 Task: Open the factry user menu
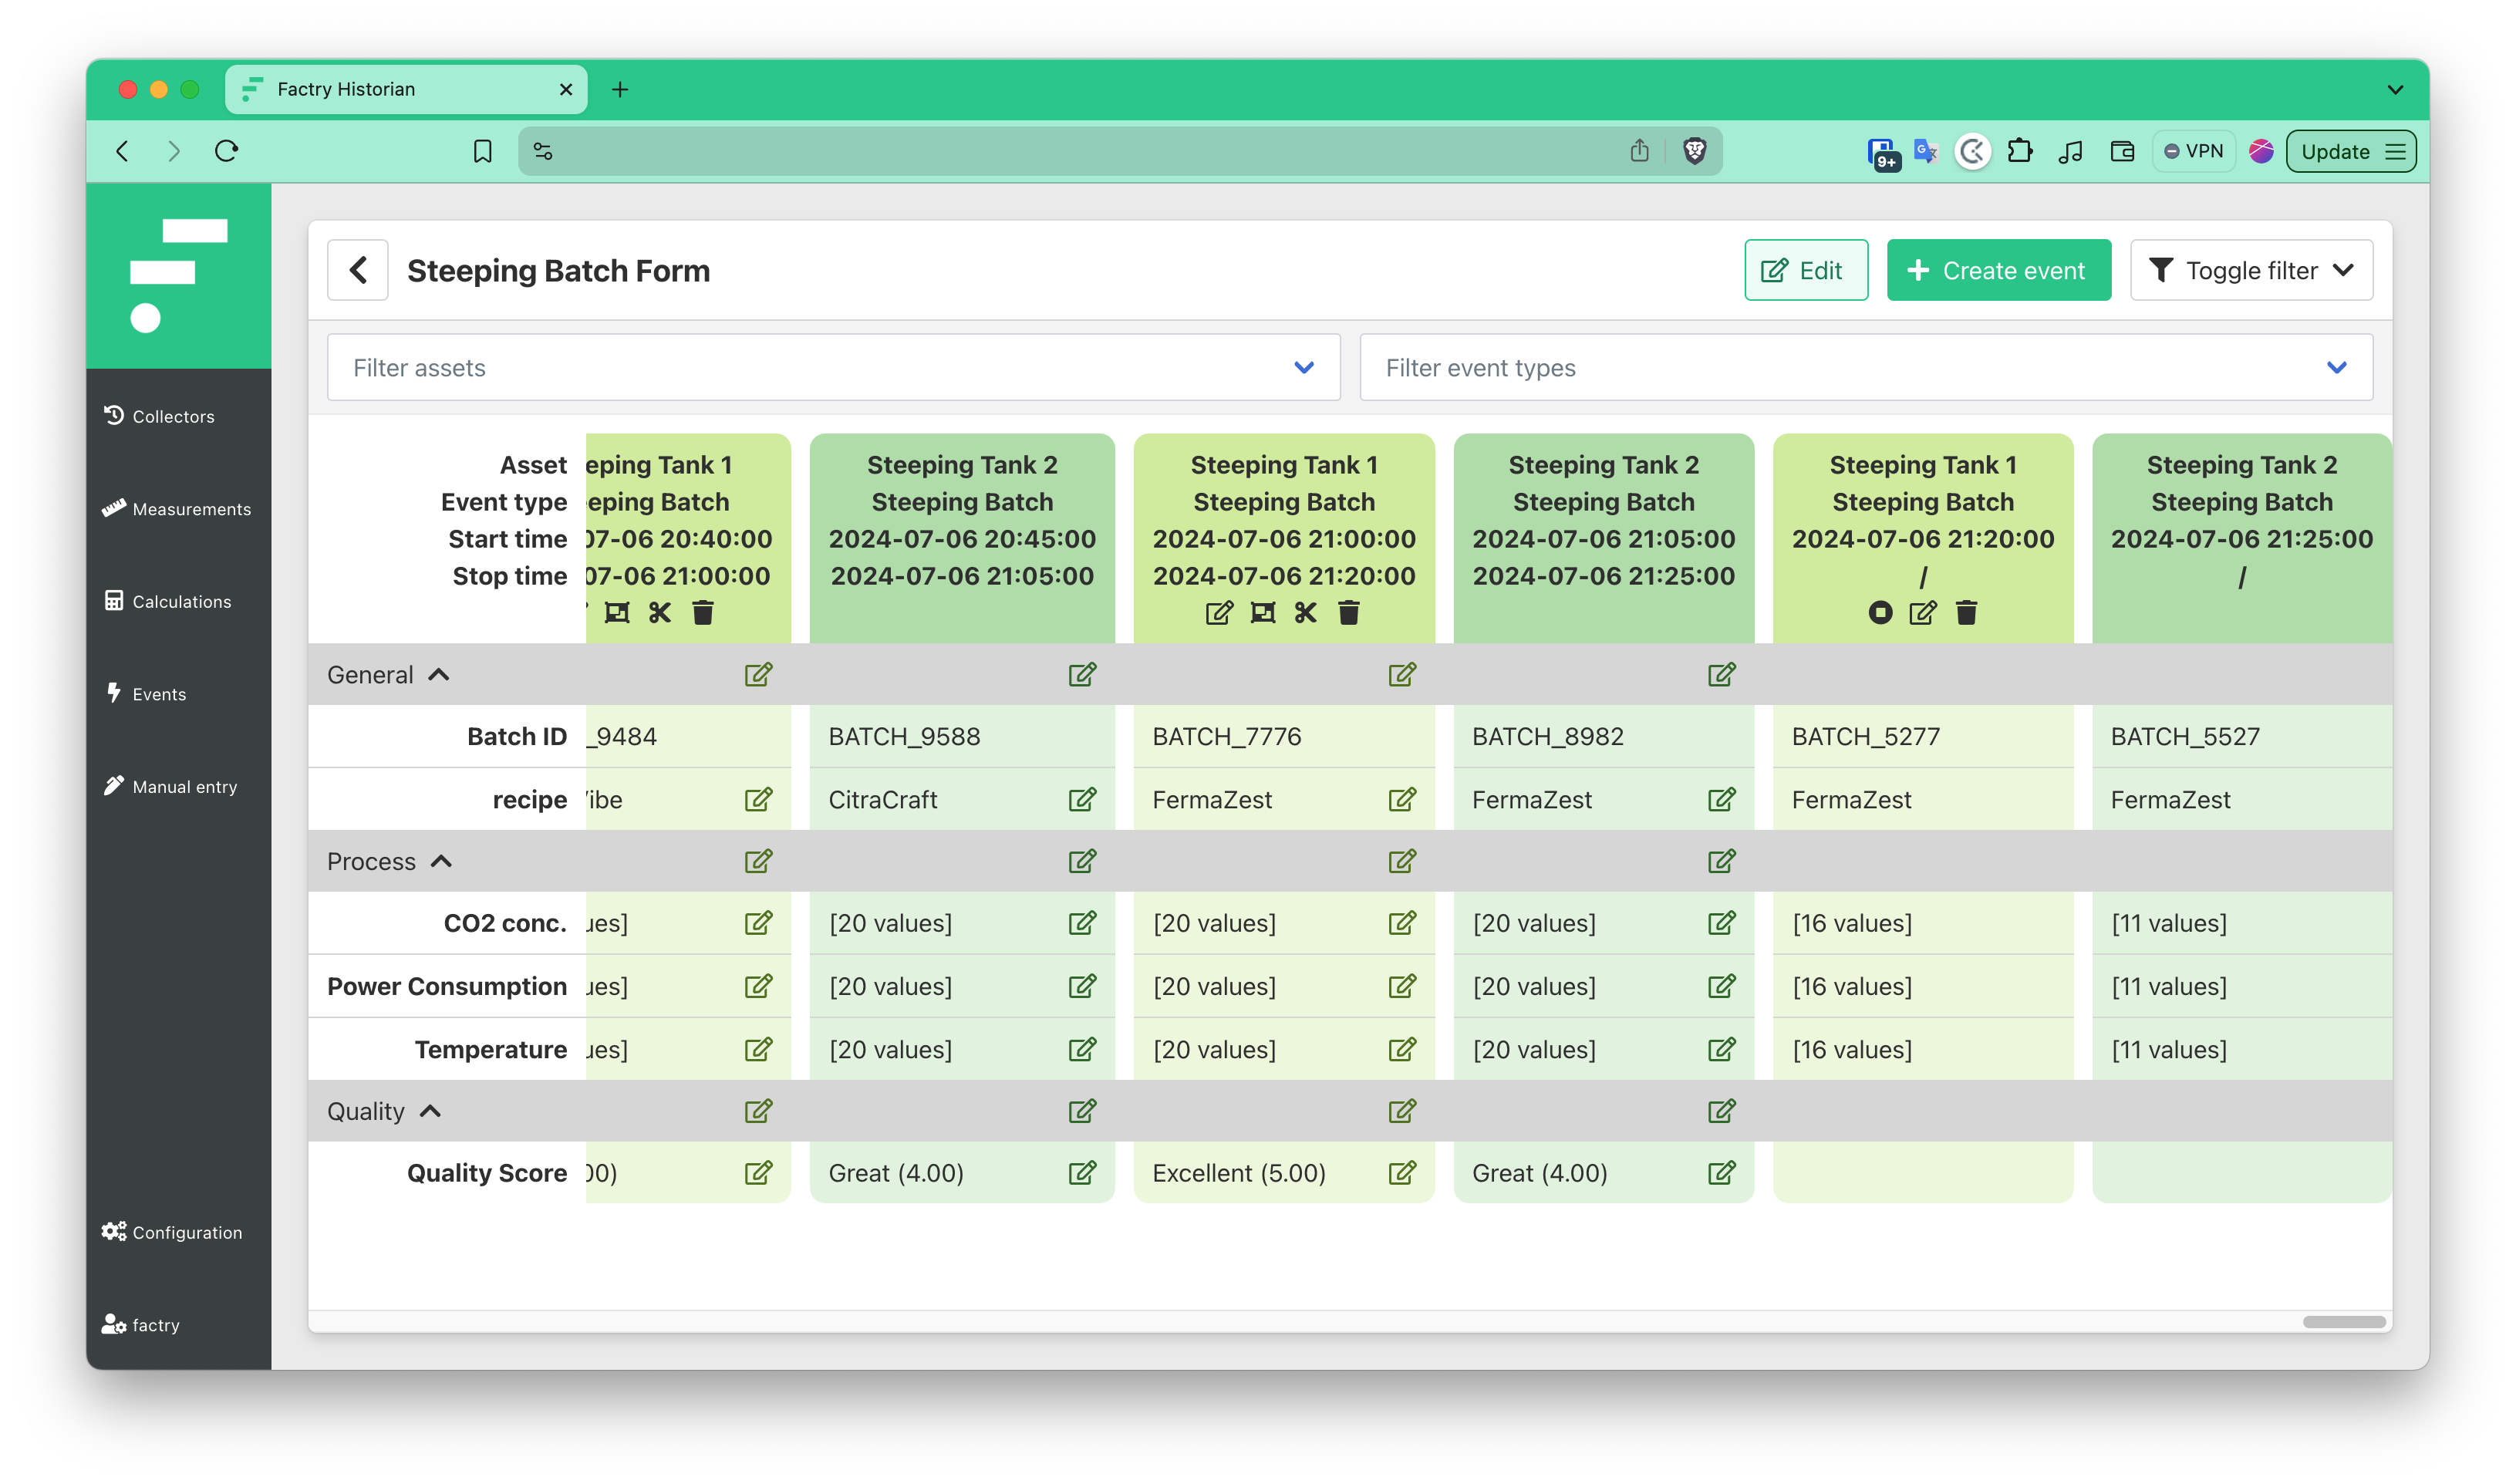click(141, 1324)
